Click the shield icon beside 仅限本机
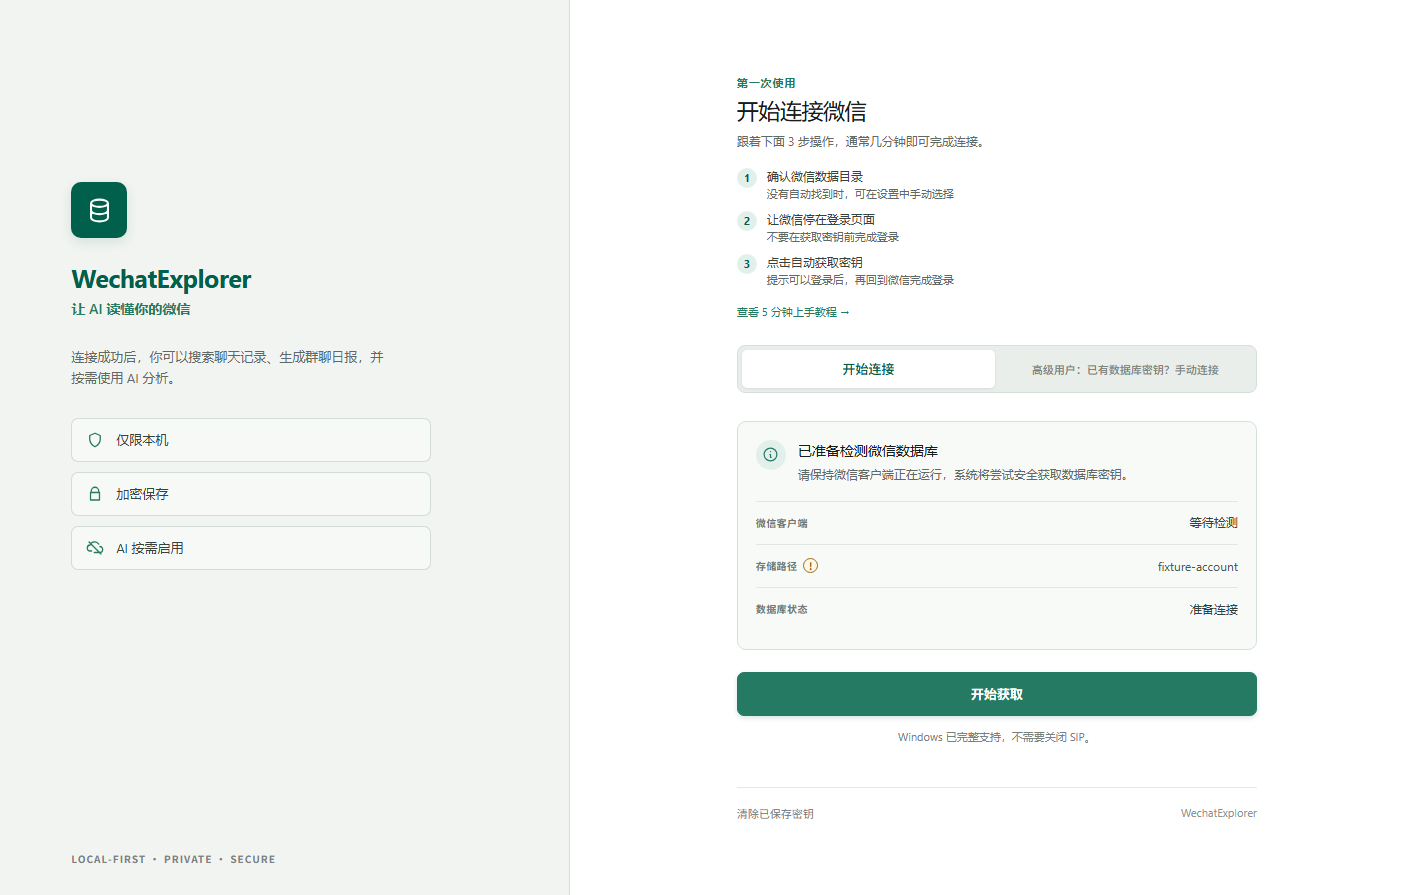The width and height of the screenshot is (1424, 895). 95,440
